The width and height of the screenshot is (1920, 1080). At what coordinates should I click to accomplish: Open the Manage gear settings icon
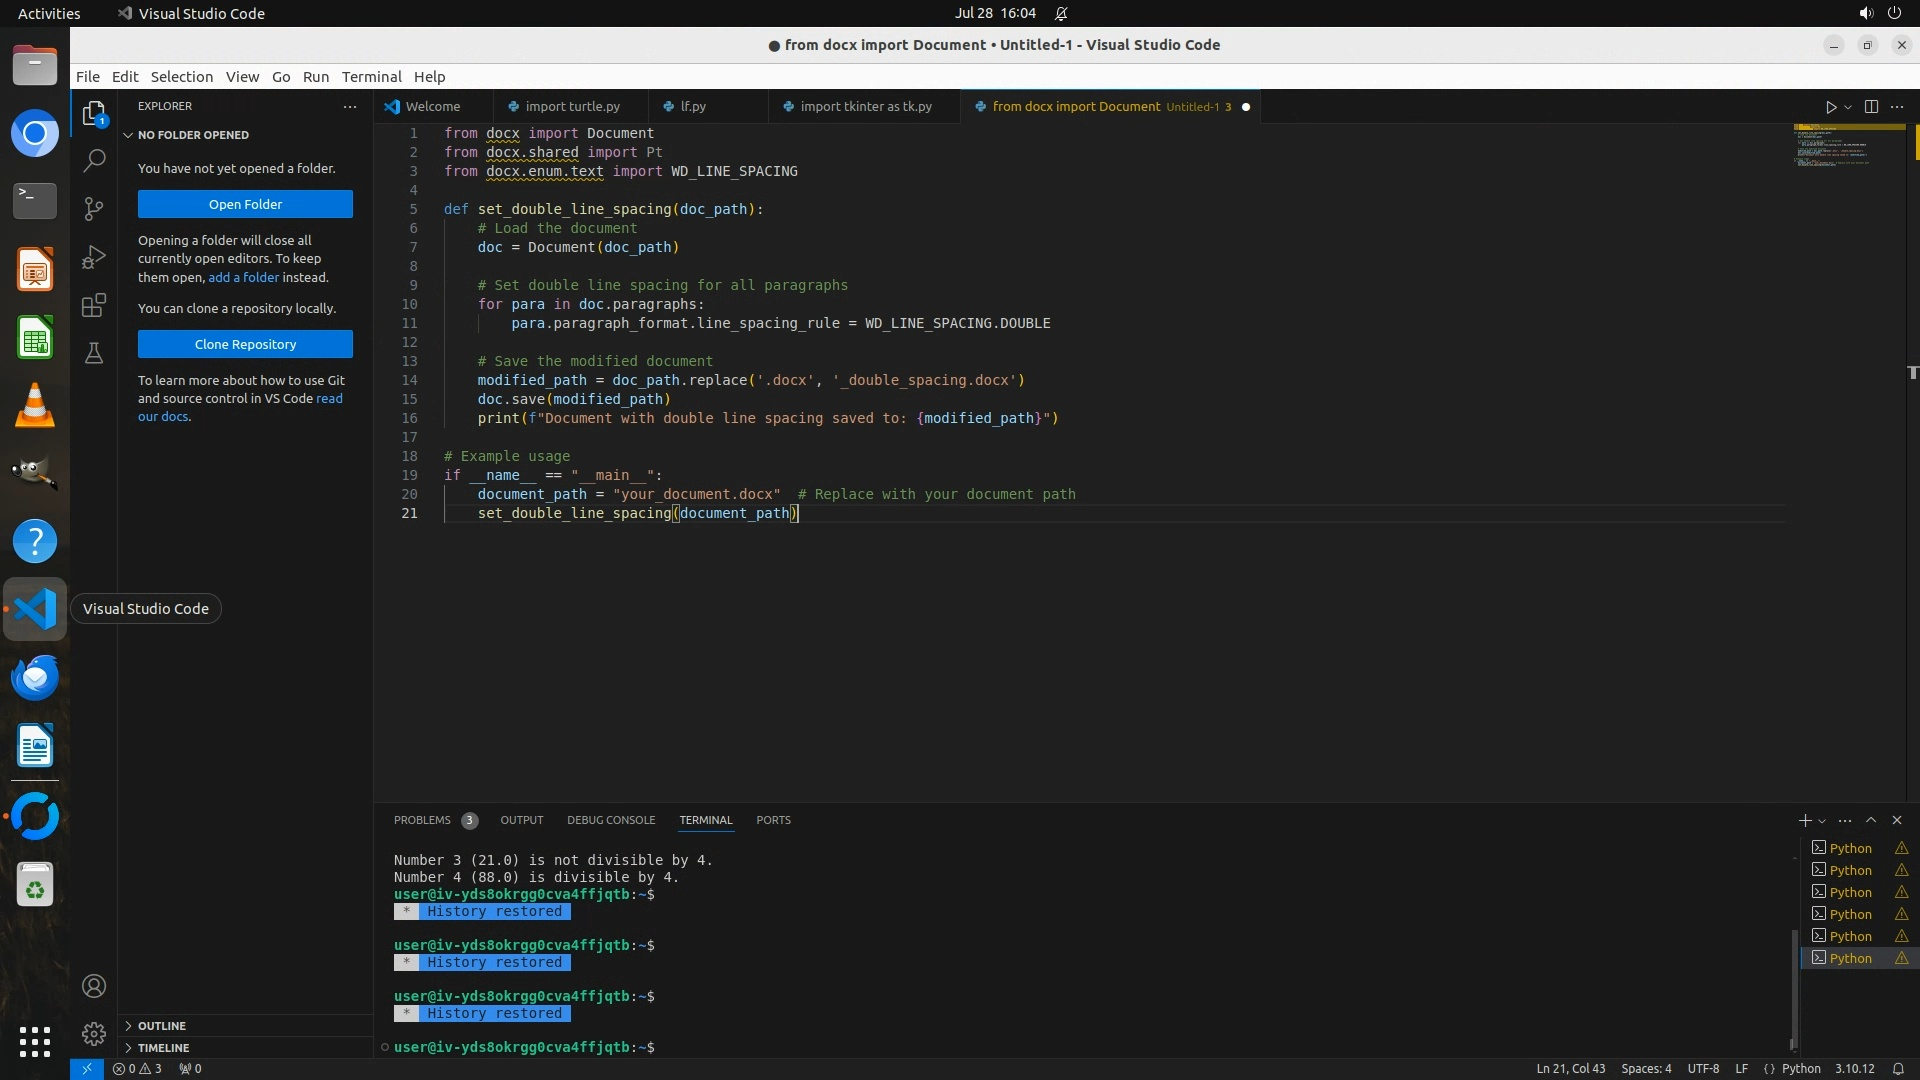[94, 1033]
